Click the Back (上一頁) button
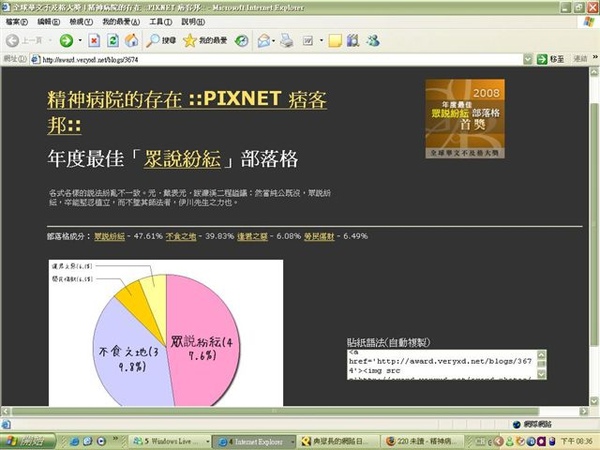600x450 pixels. (24, 40)
